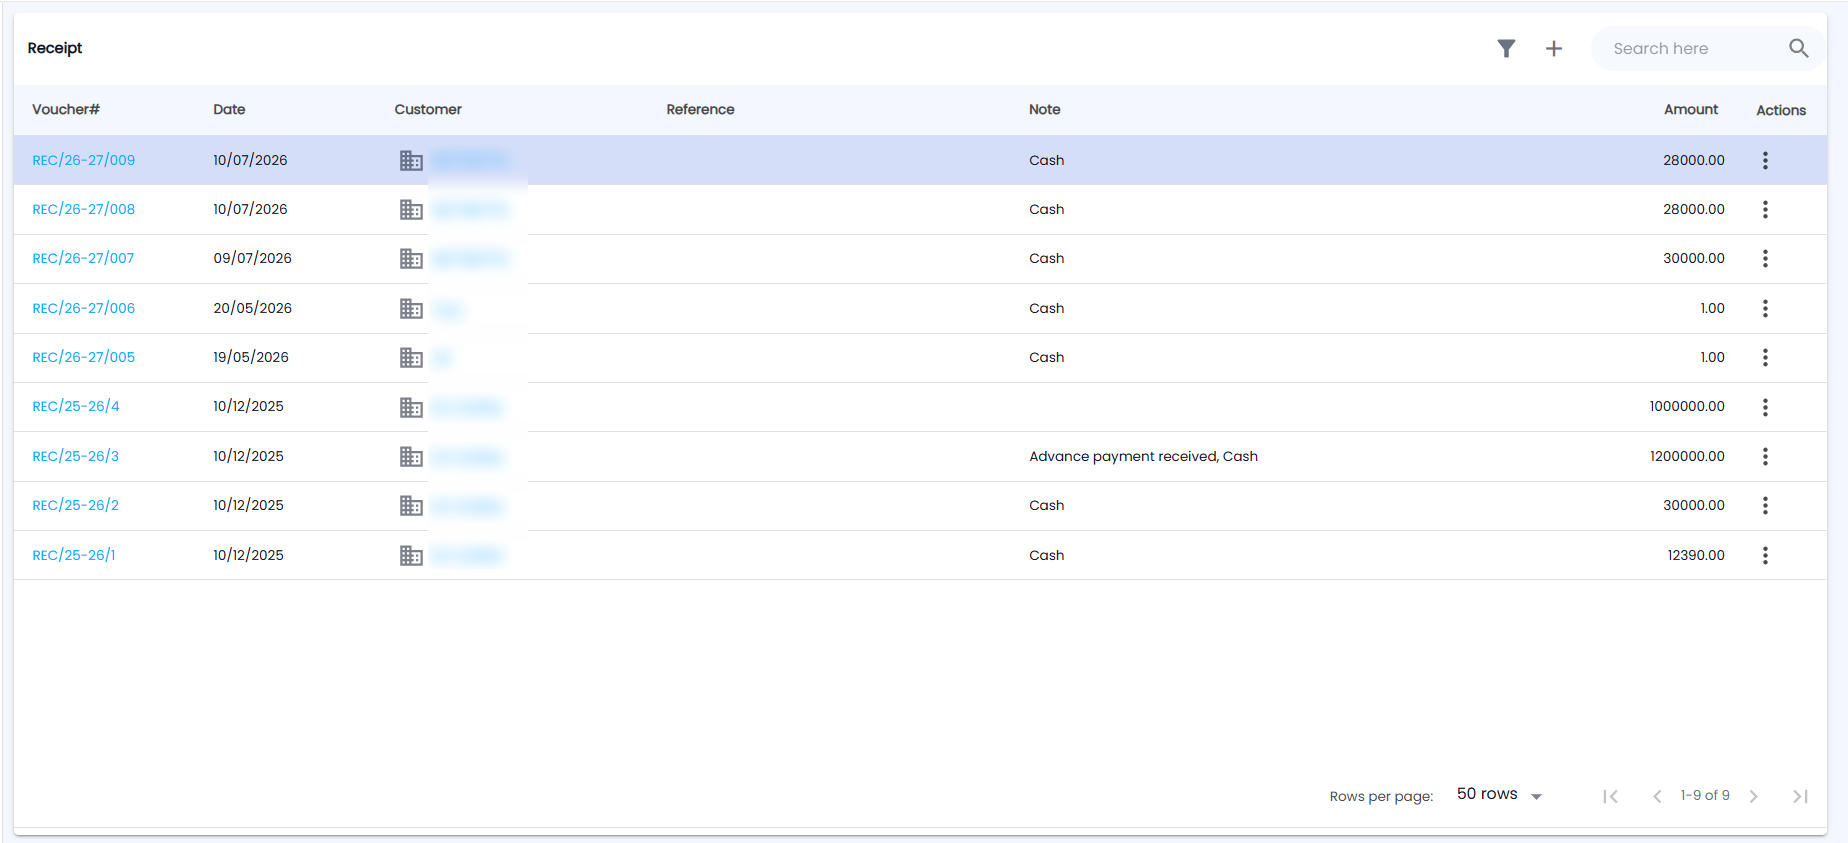The width and height of the screenshot is (1848, 843).
Task: Open voucher REC/25-26/3
Action: (76, 456)
